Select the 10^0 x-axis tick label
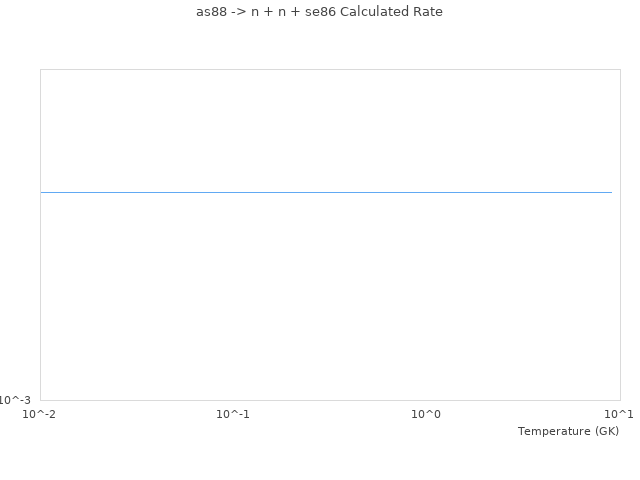The height and width of the screenshot is (480, 640). click(x=426, y=414)
